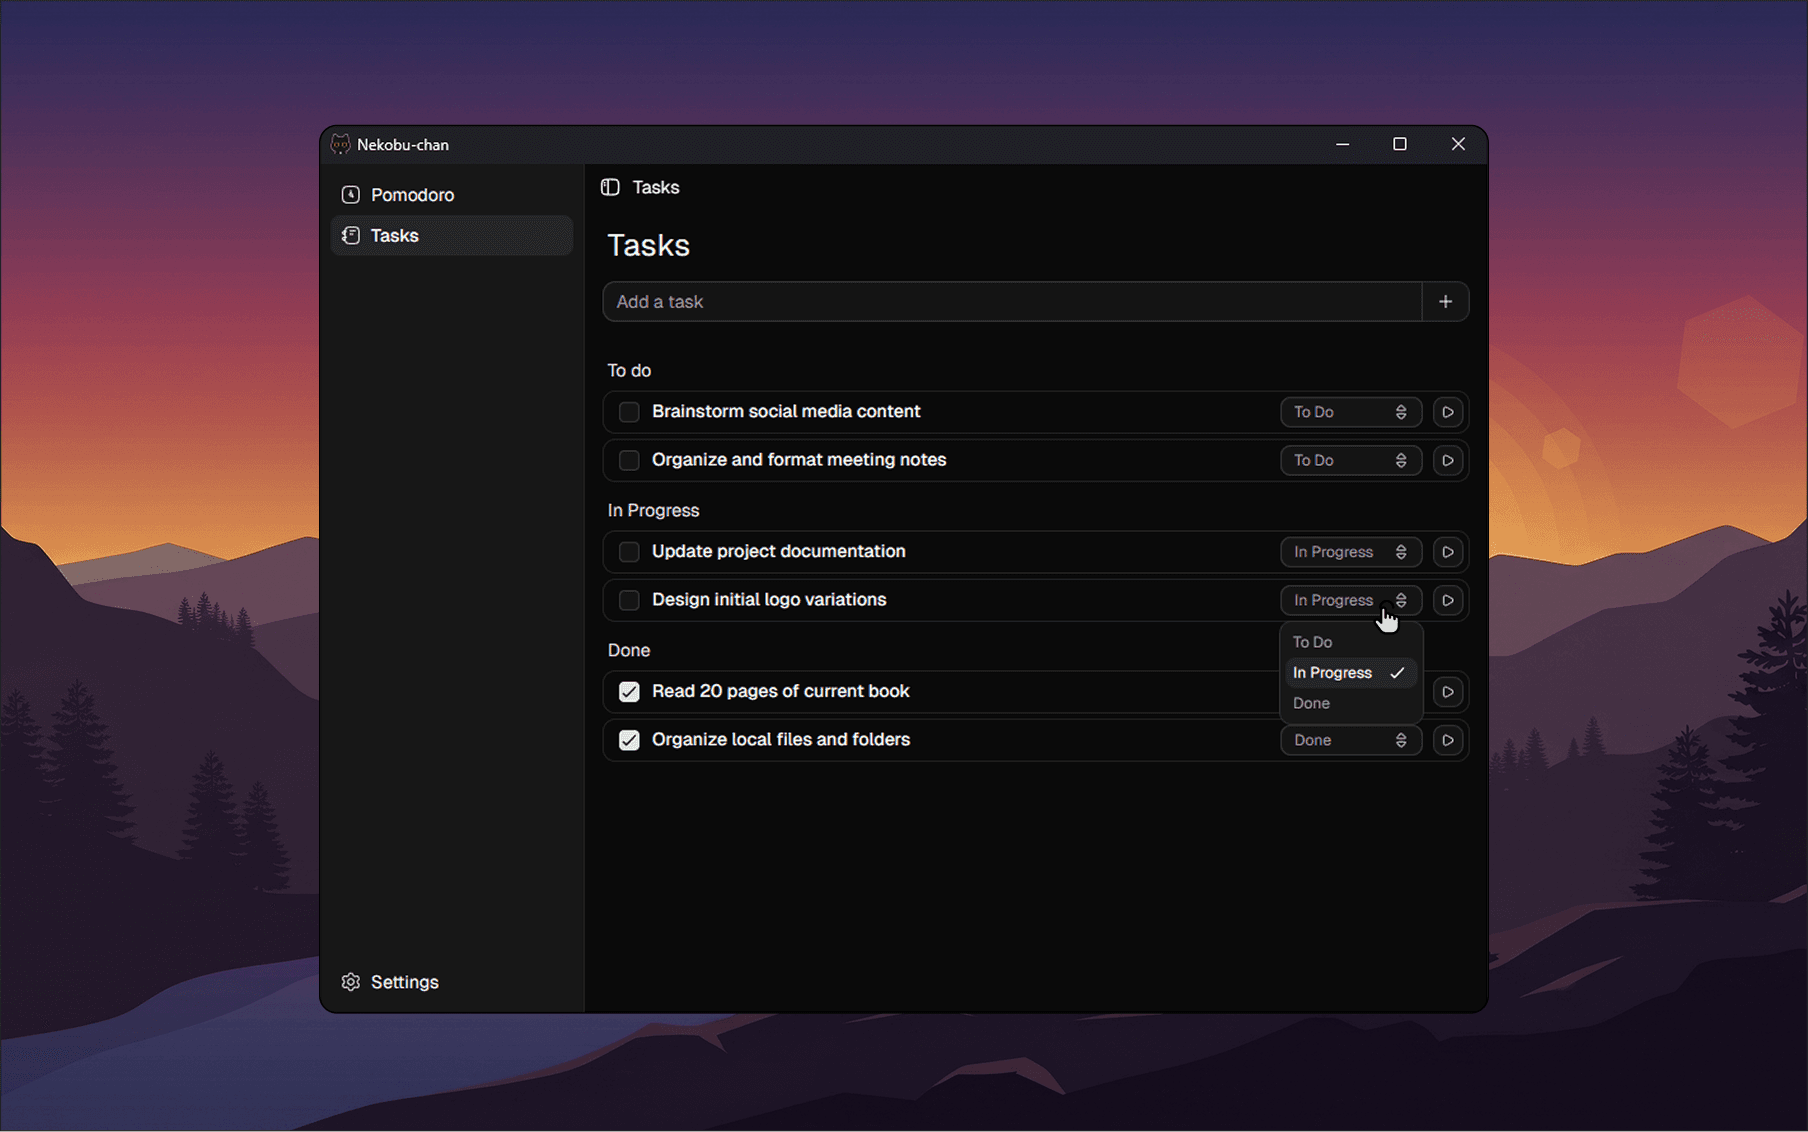Start timer for Read 20 pages of current book
Image resolution: width=1808 pixels, height=1132 pixels.
1447,692
